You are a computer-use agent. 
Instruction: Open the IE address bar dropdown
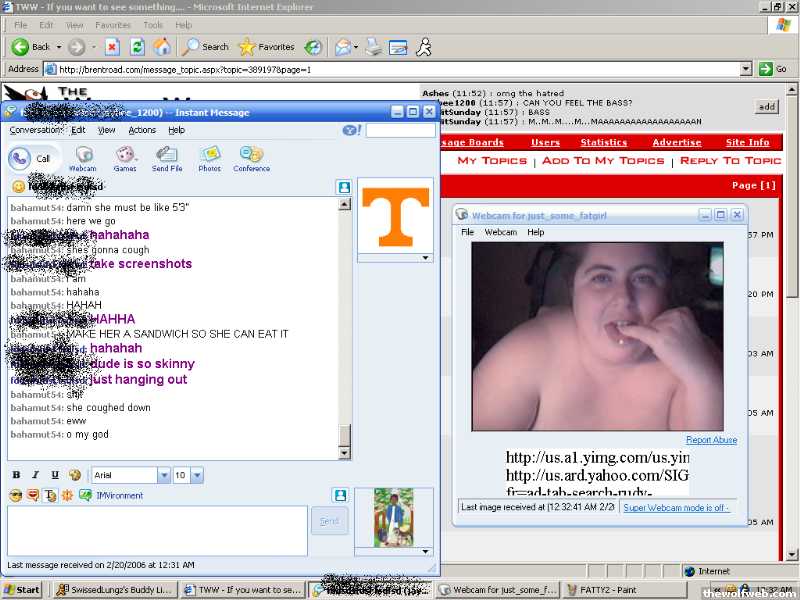tap(745, 69)
